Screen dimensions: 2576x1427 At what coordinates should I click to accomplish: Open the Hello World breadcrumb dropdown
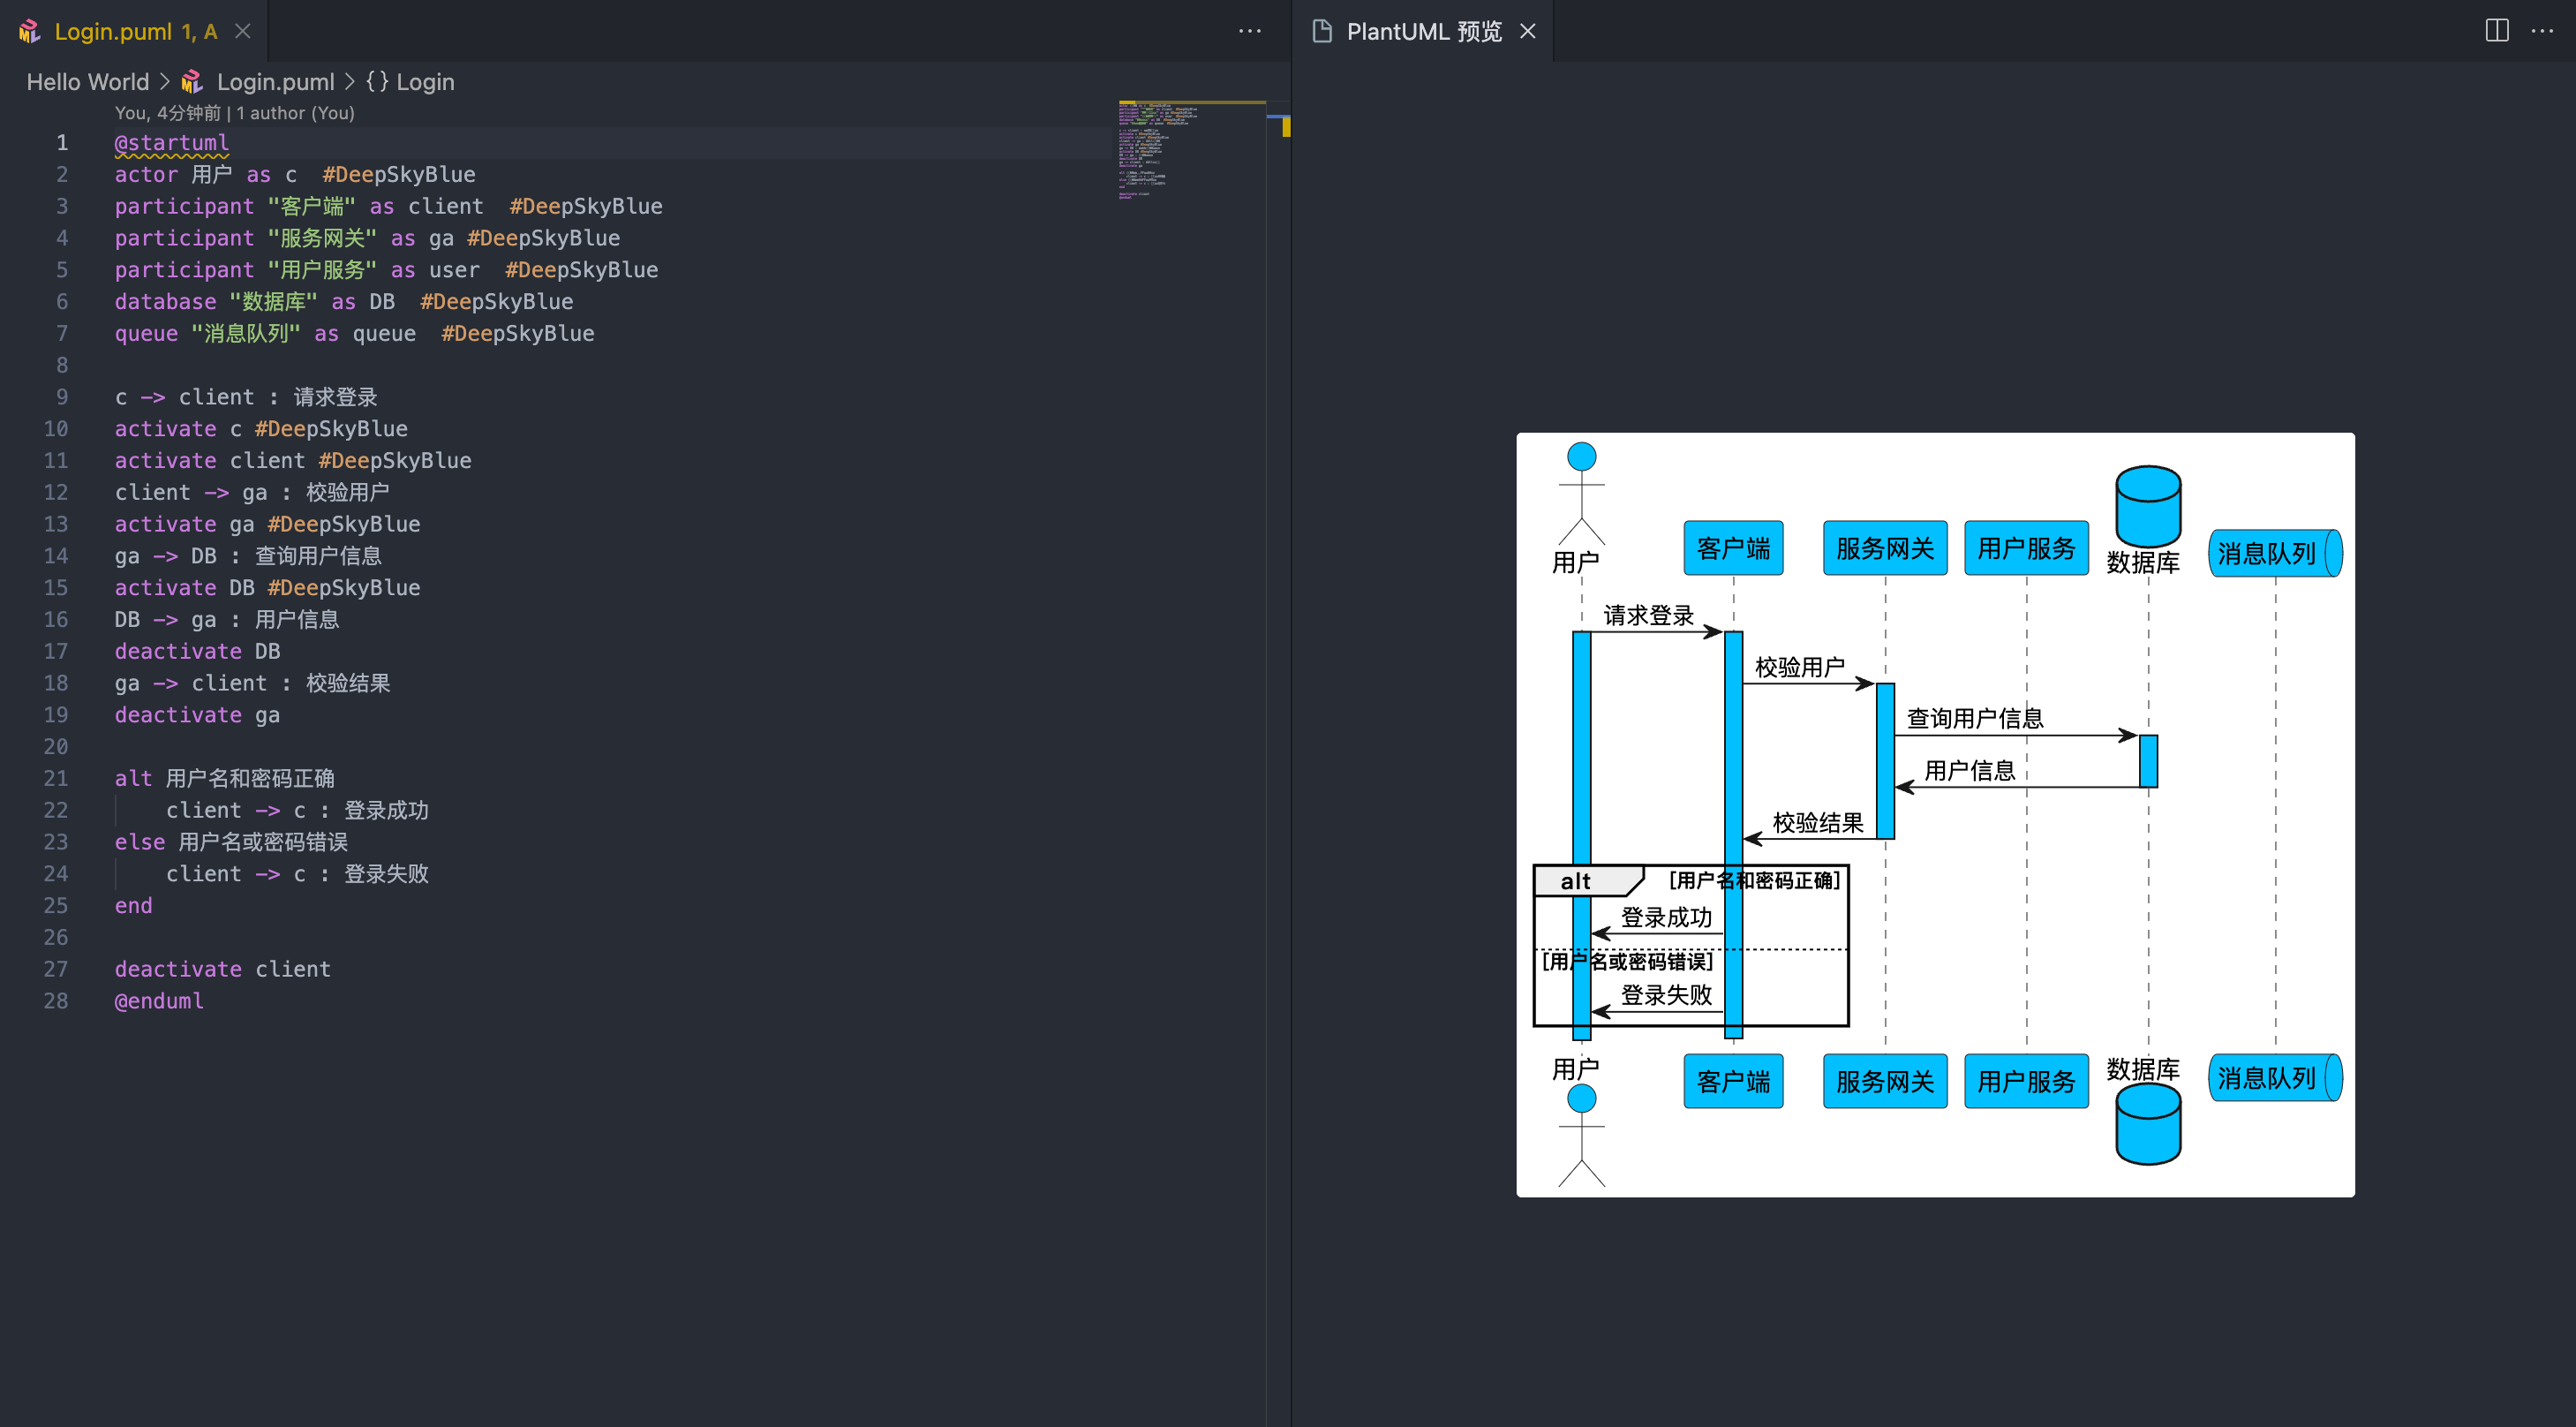87,82
